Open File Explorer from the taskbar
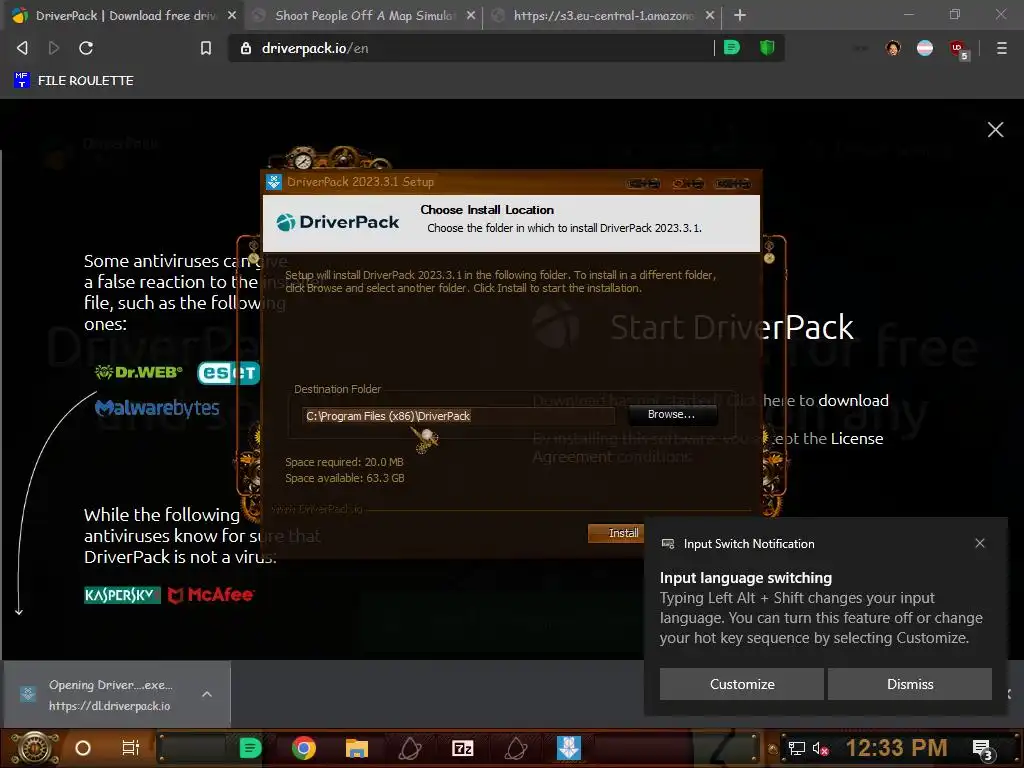The width and height of the screenshot is (1024, 768). [357, 748]
